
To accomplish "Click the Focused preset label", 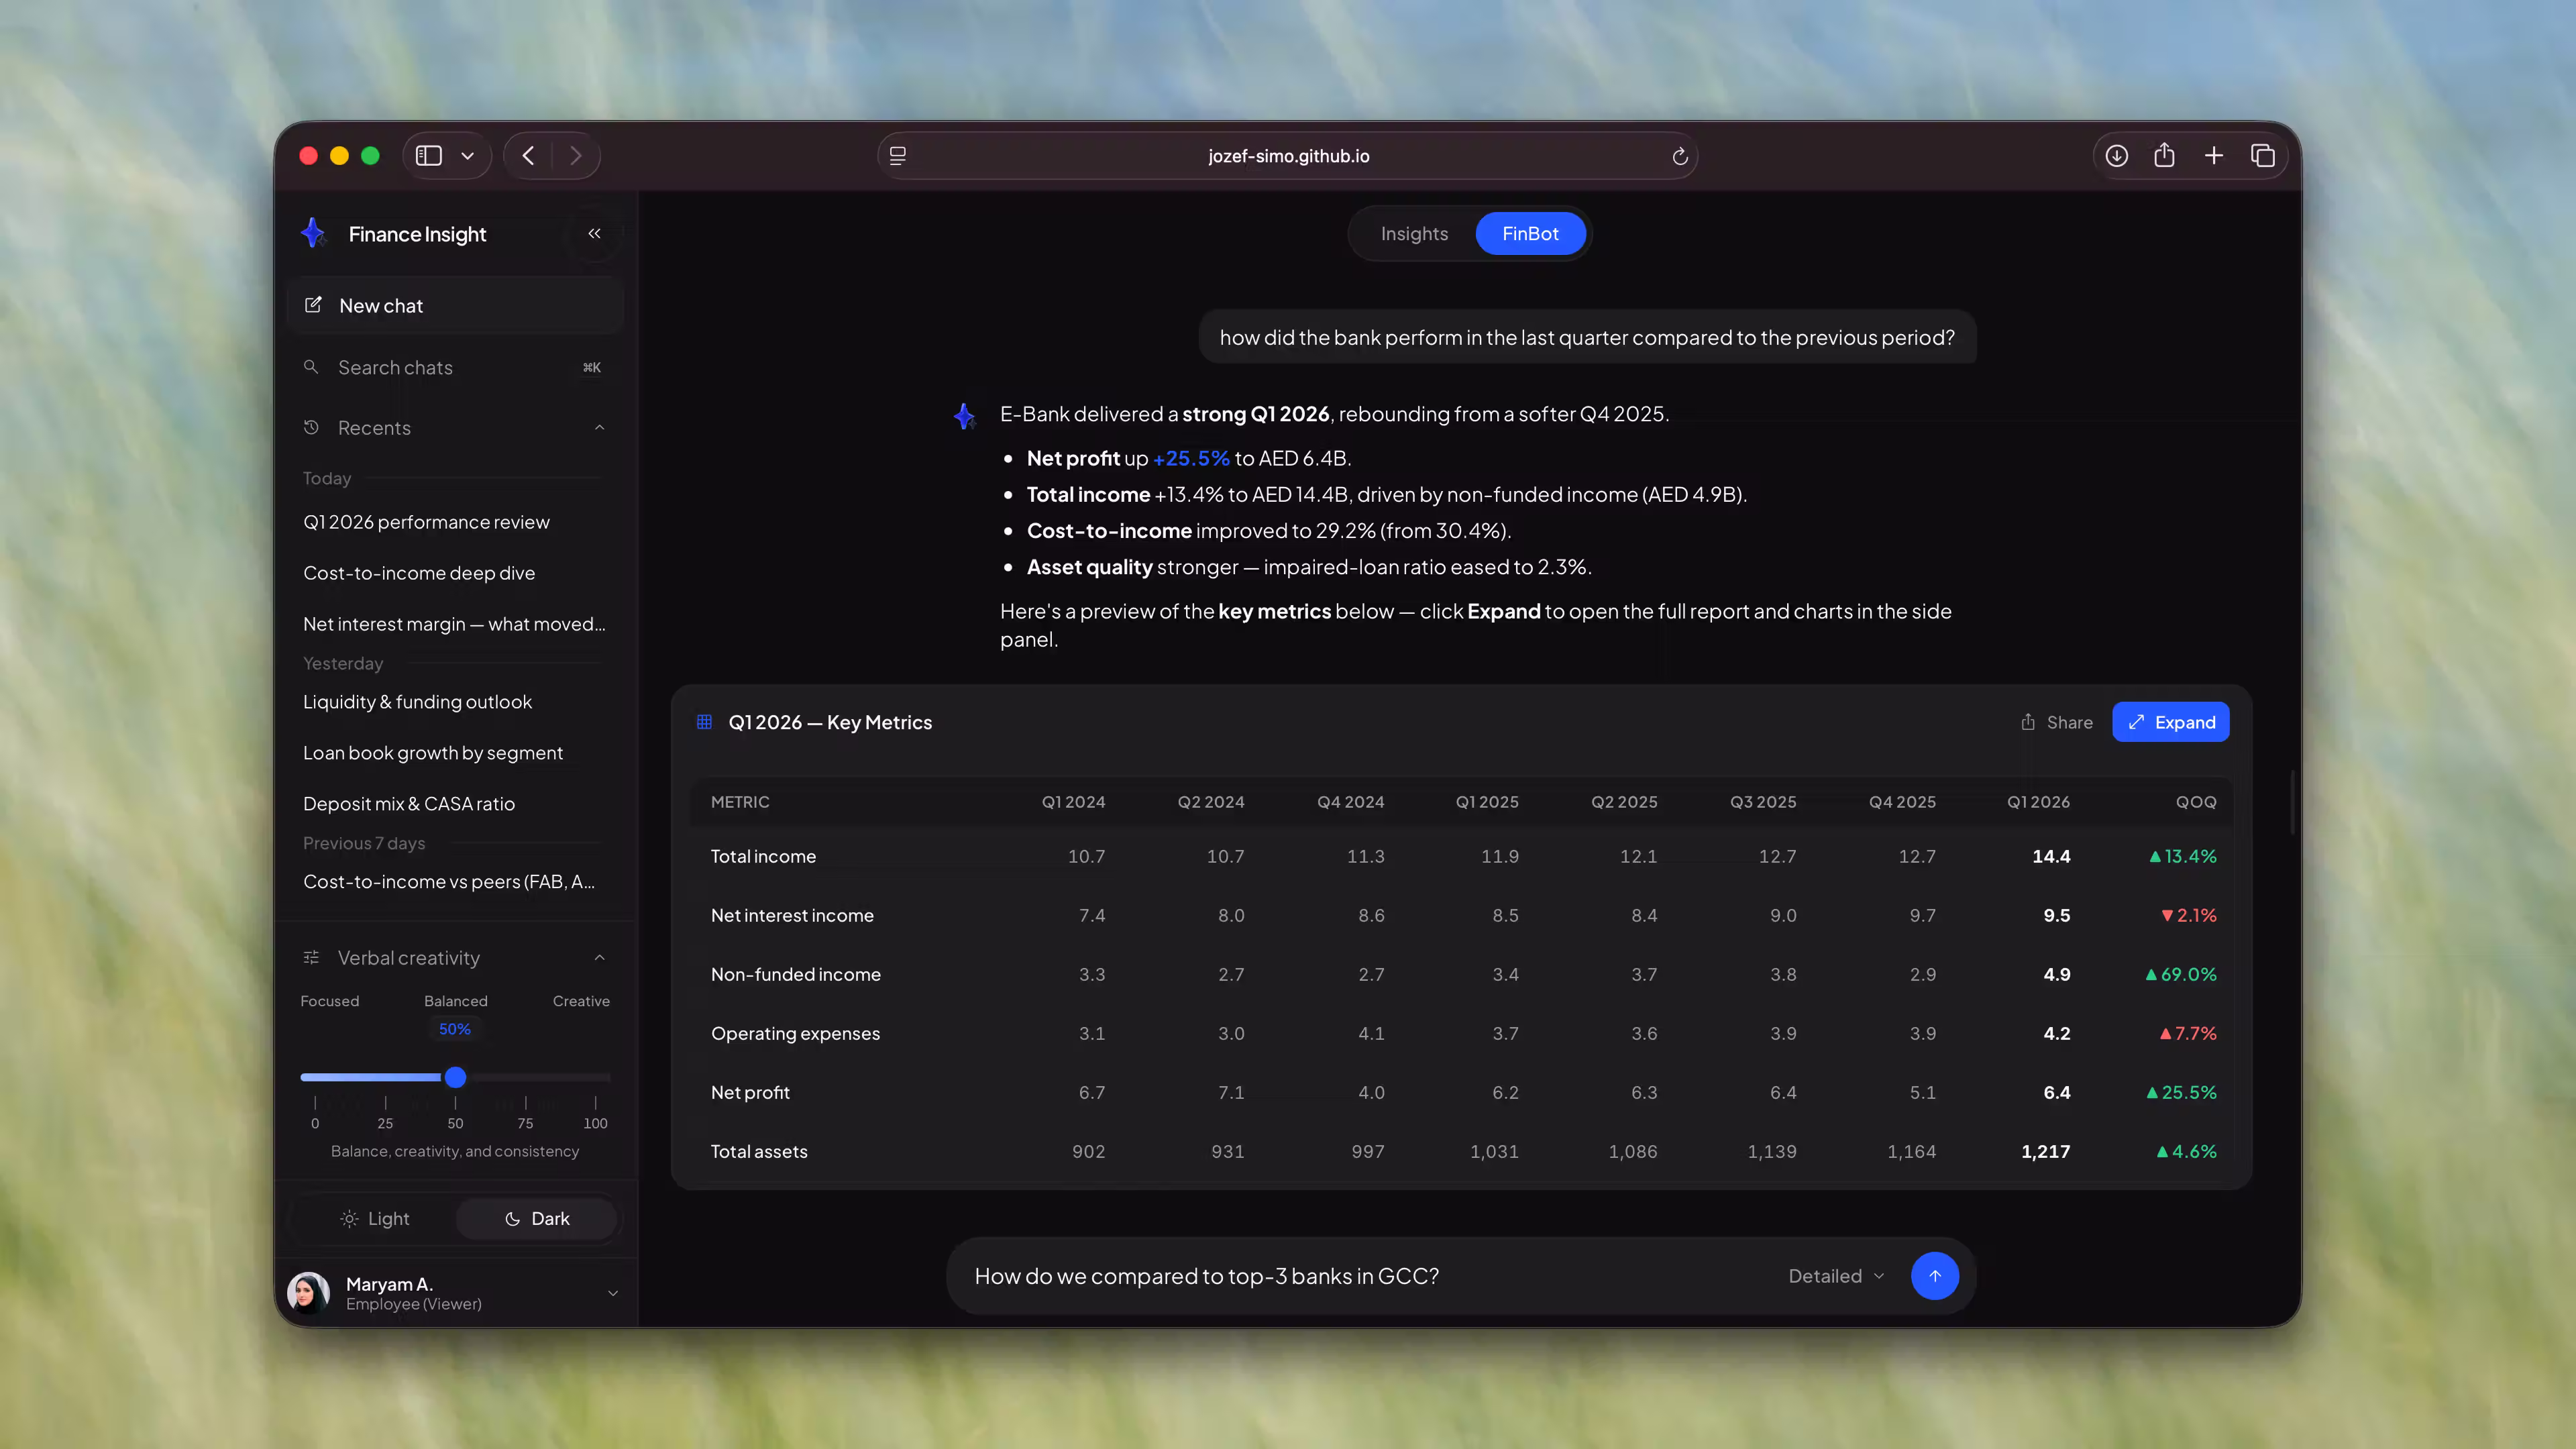I will (329, 1001).
